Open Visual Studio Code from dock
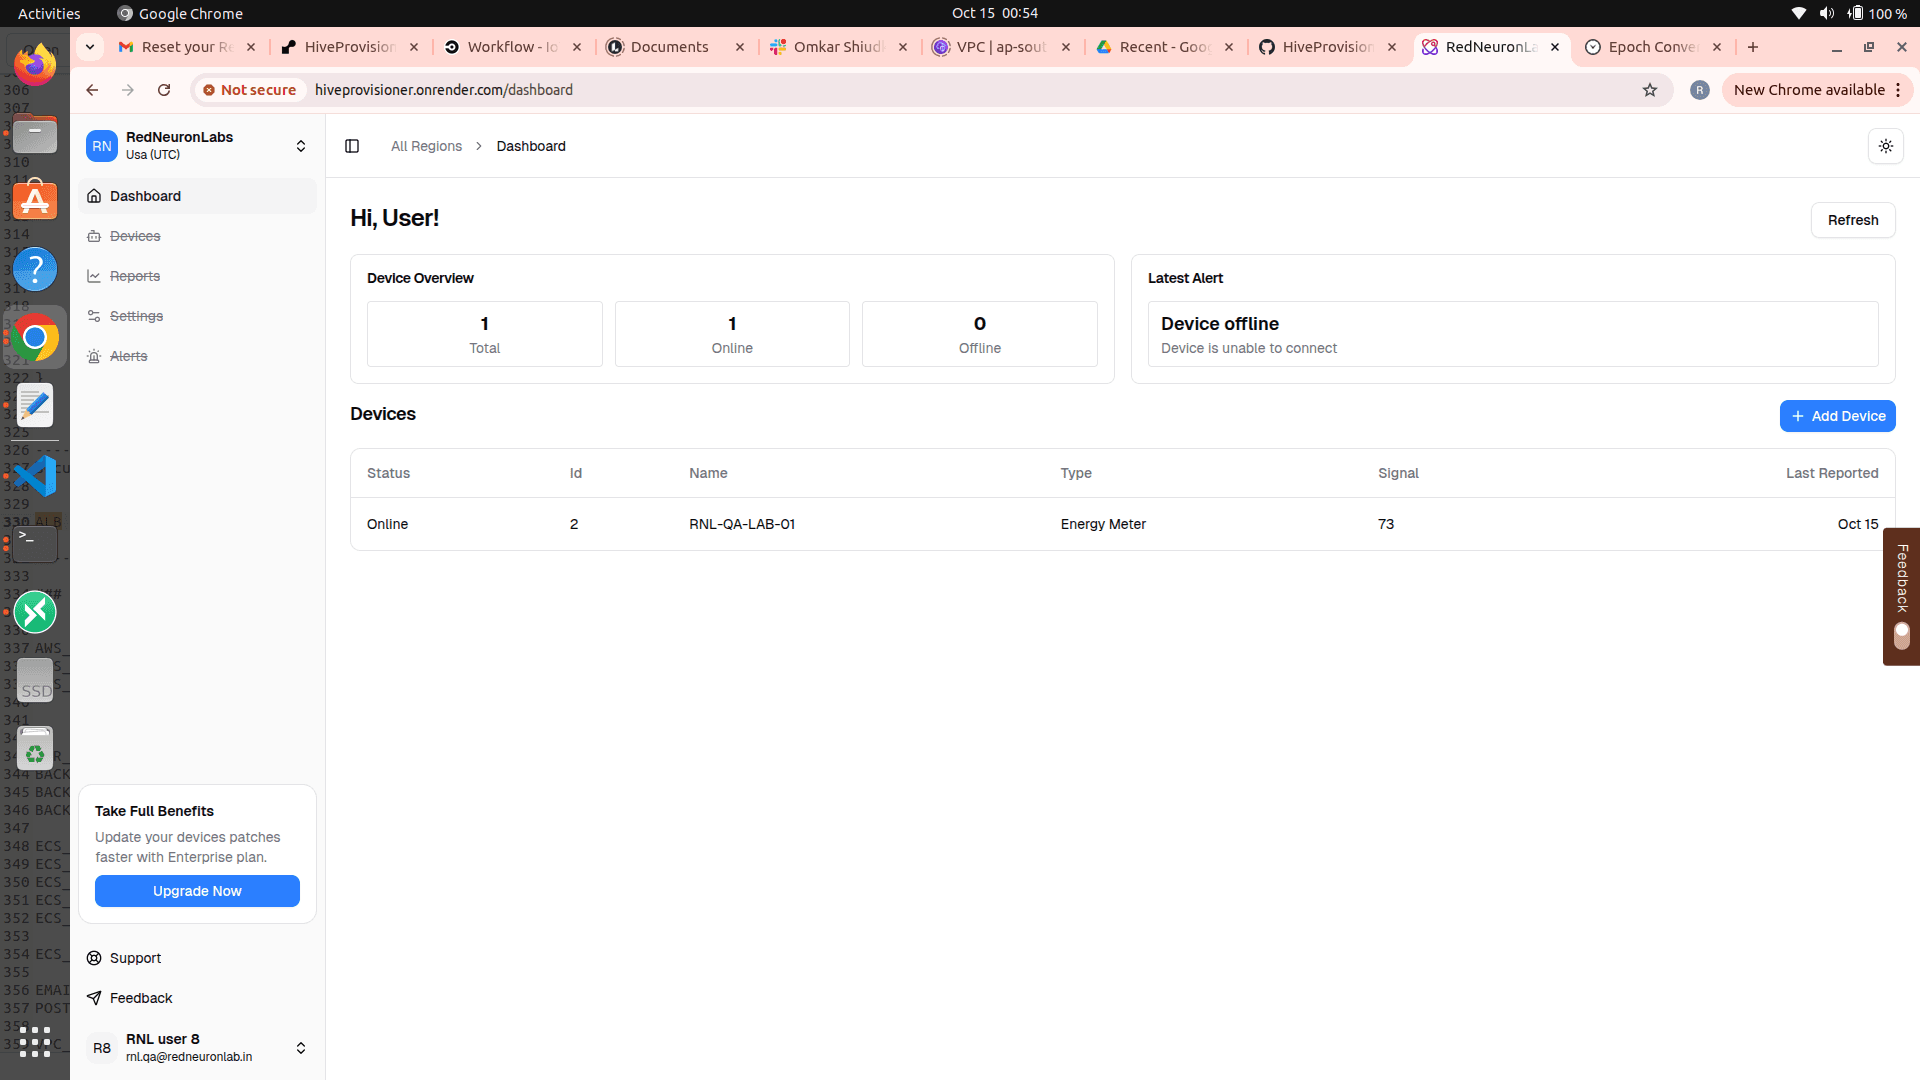This screenshot has width=1920, height=1080. tap(35, 476)
